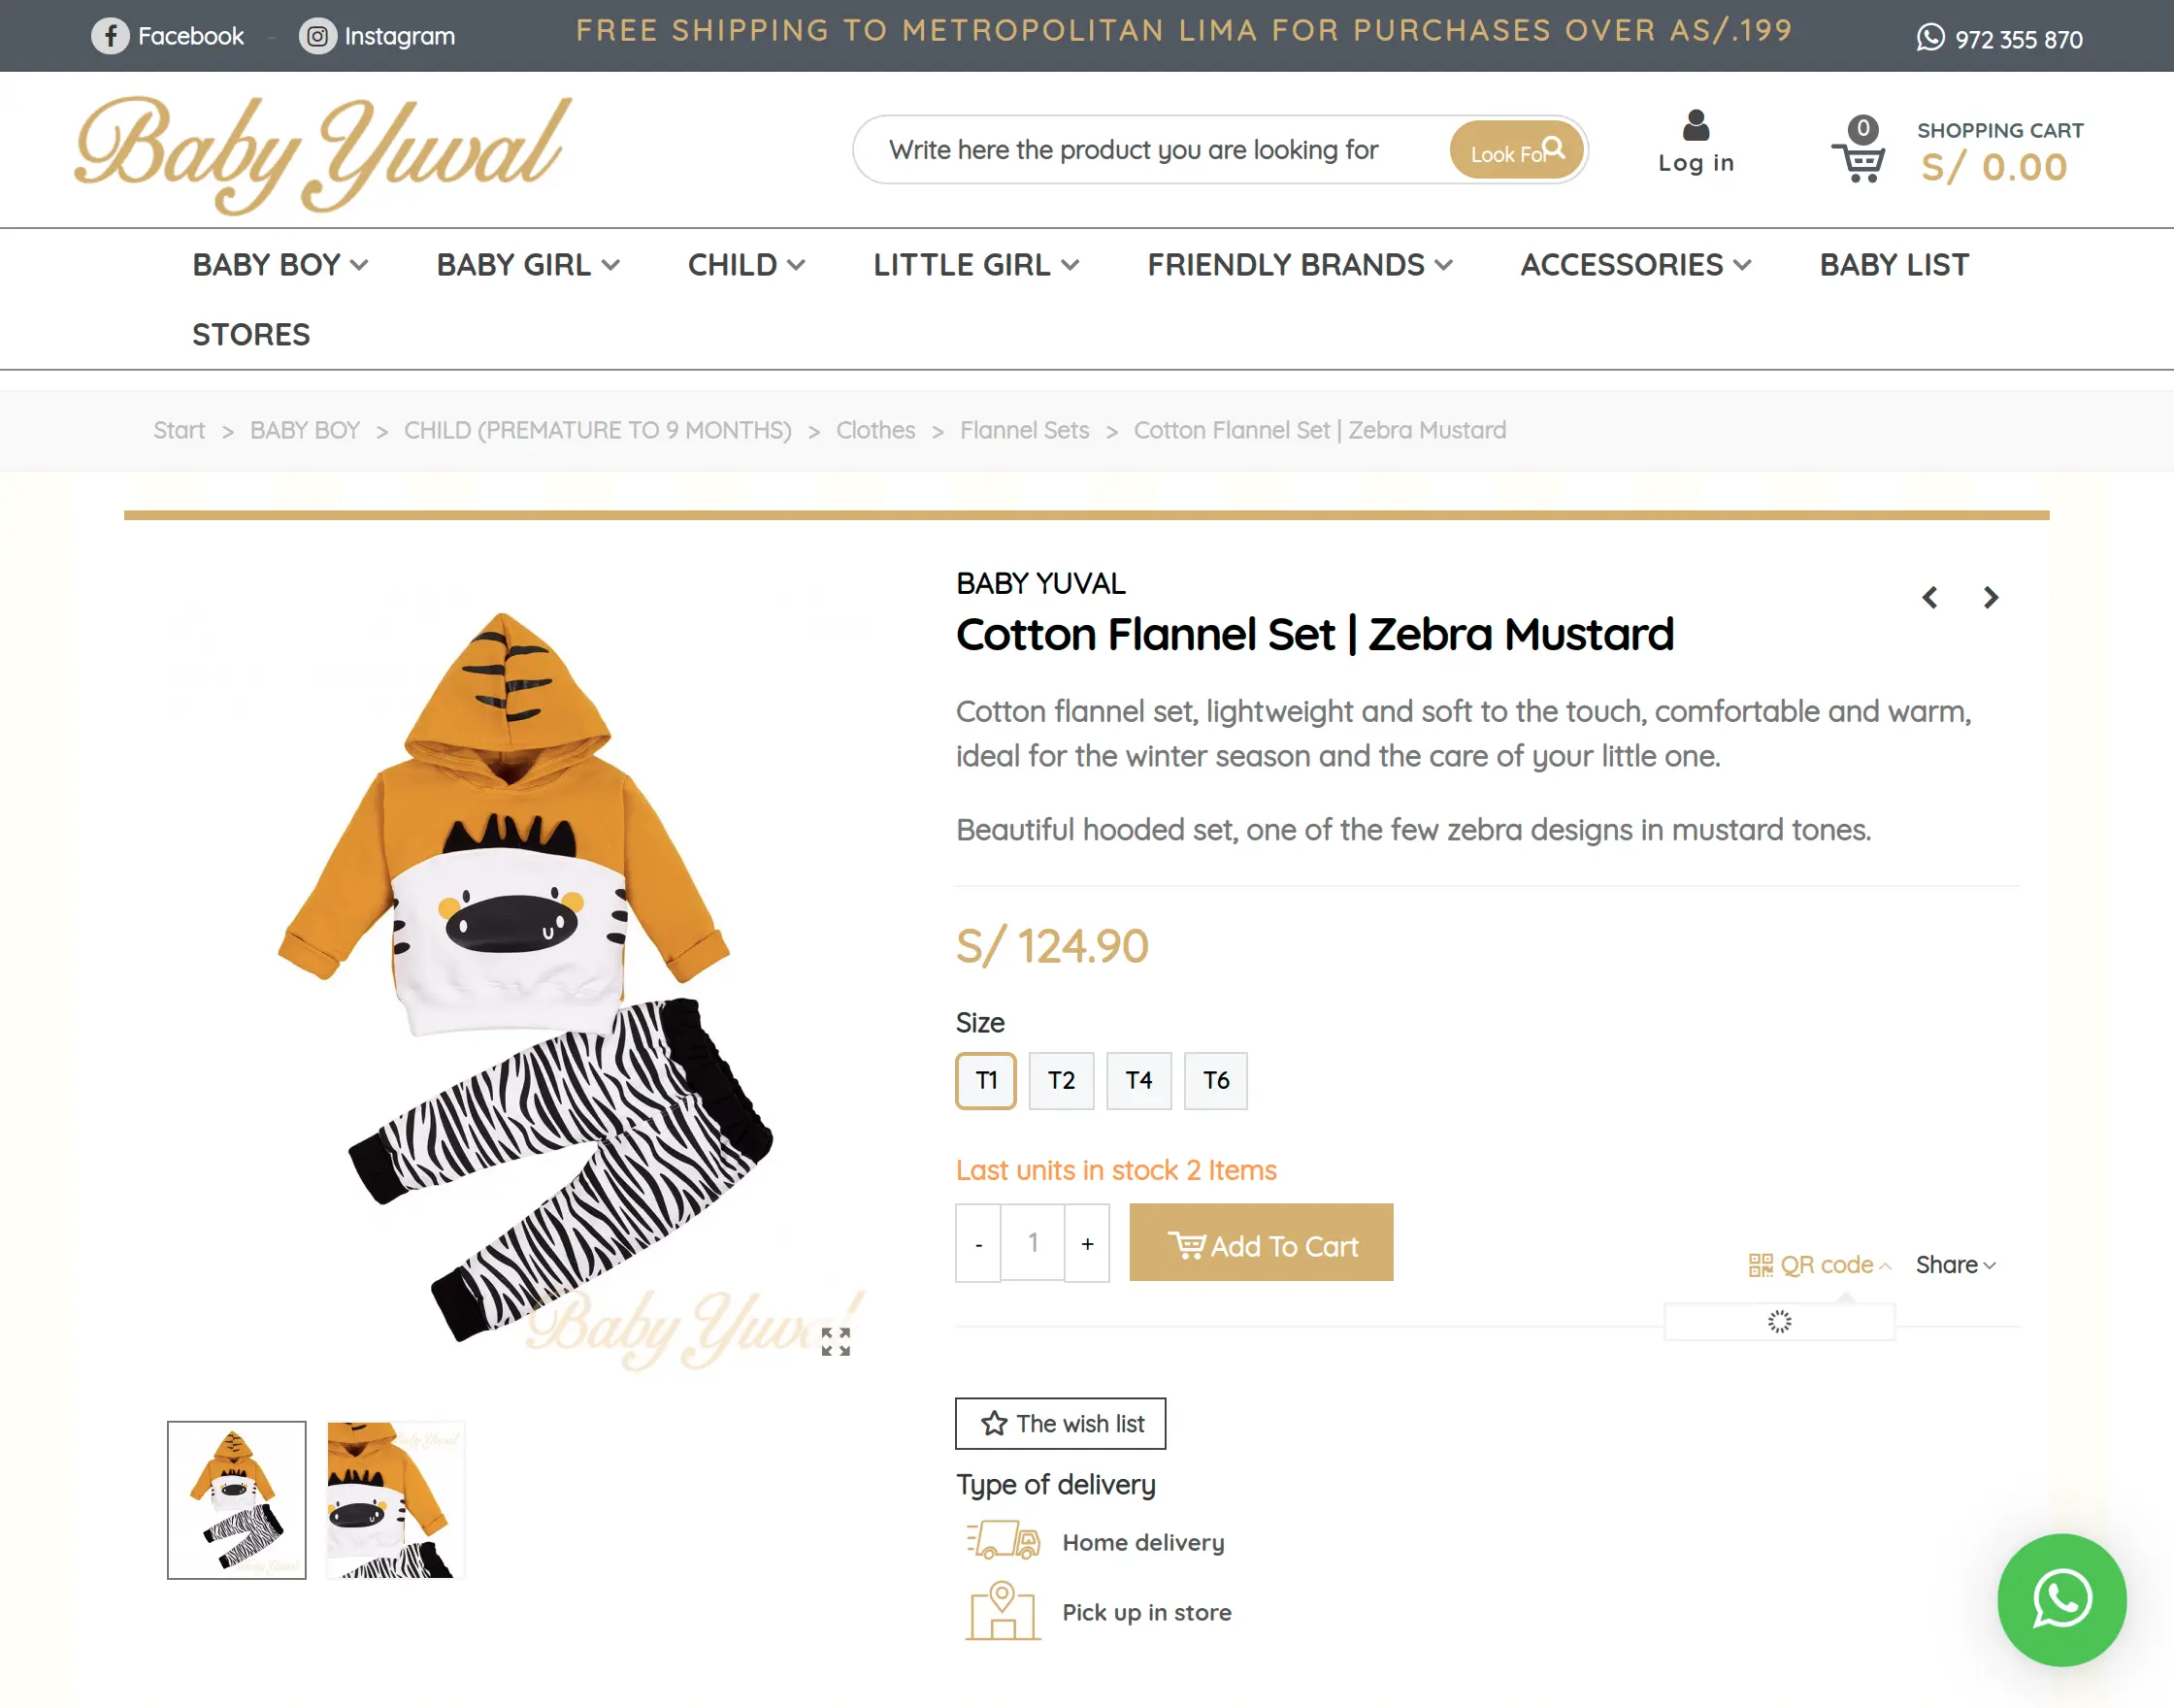2174x1708 pixels.
Task: Add product to The wish list
Action: [x=1060, y=1423]
